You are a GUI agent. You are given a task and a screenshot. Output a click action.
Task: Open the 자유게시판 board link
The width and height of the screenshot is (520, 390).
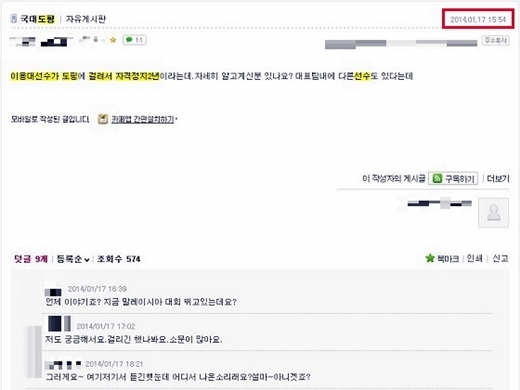[x=86, y=19]
